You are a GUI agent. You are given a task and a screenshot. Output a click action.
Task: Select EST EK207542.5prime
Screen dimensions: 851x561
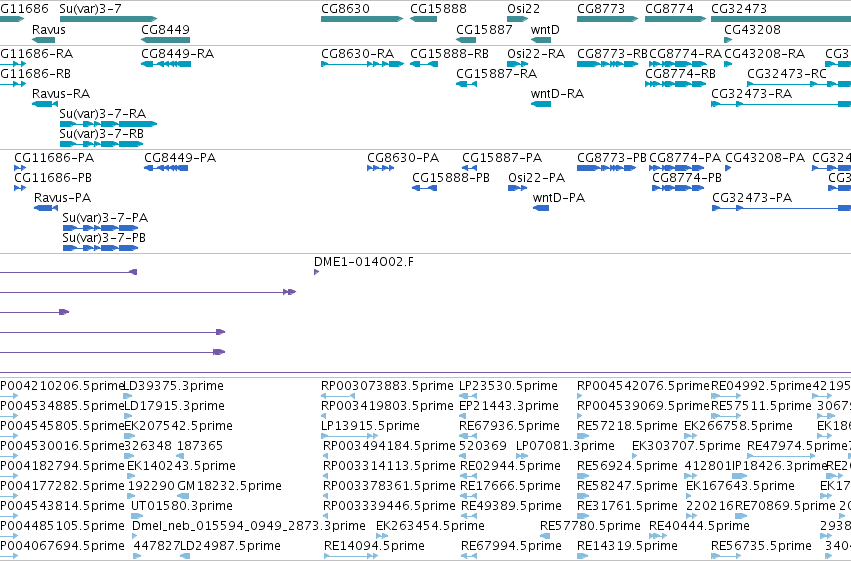click(130, 436)
